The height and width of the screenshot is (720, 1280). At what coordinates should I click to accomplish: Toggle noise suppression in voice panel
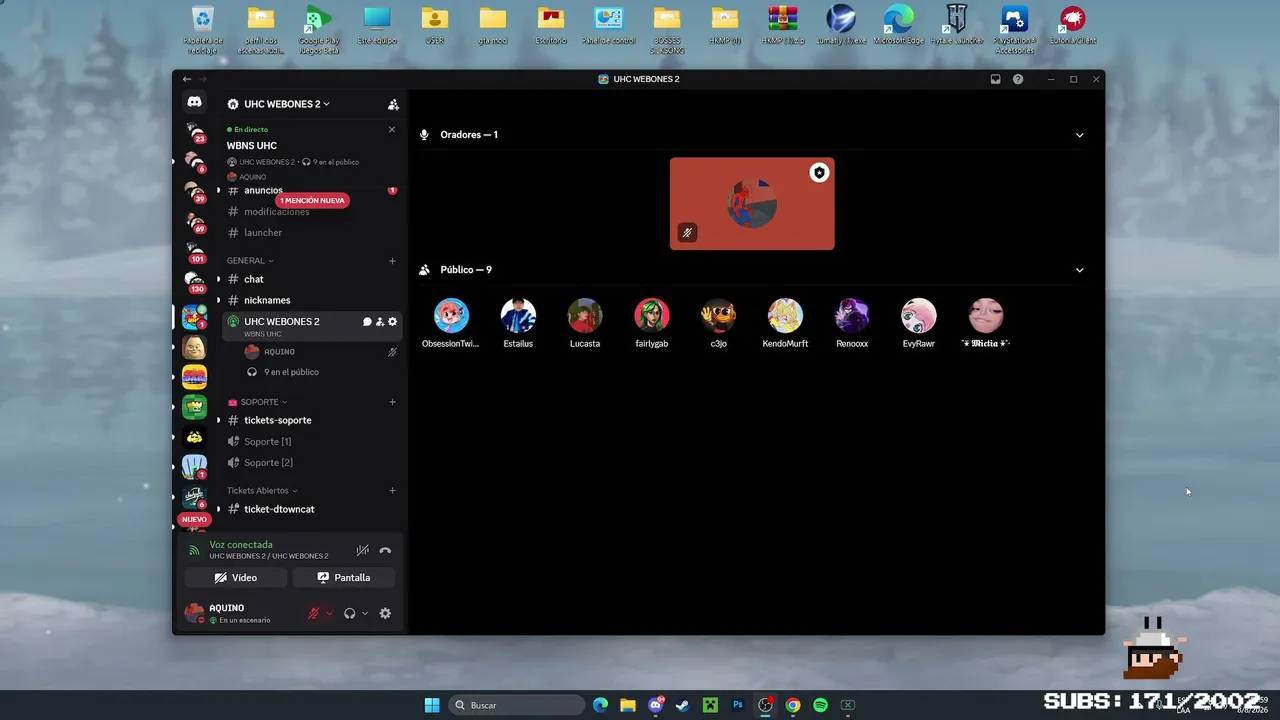362,550
